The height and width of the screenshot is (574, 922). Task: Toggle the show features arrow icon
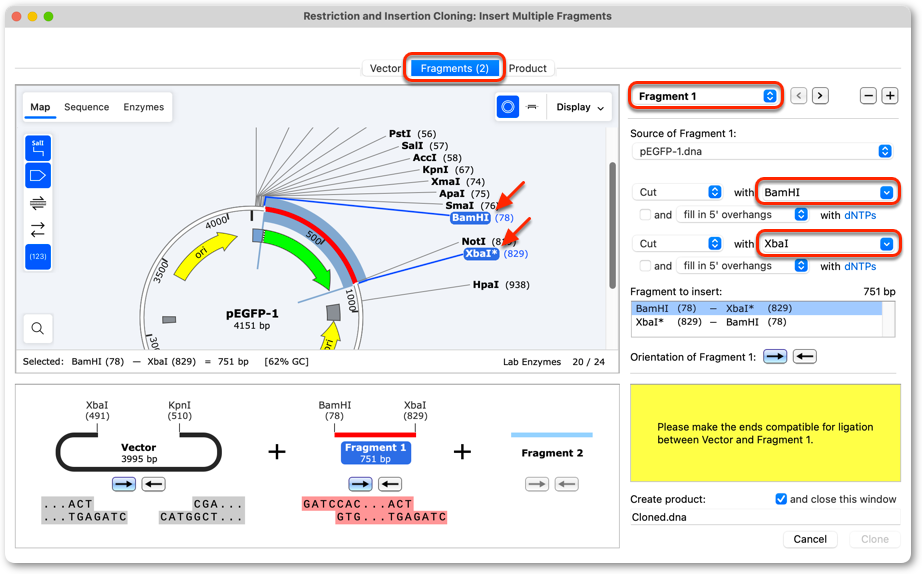(38, 175)
